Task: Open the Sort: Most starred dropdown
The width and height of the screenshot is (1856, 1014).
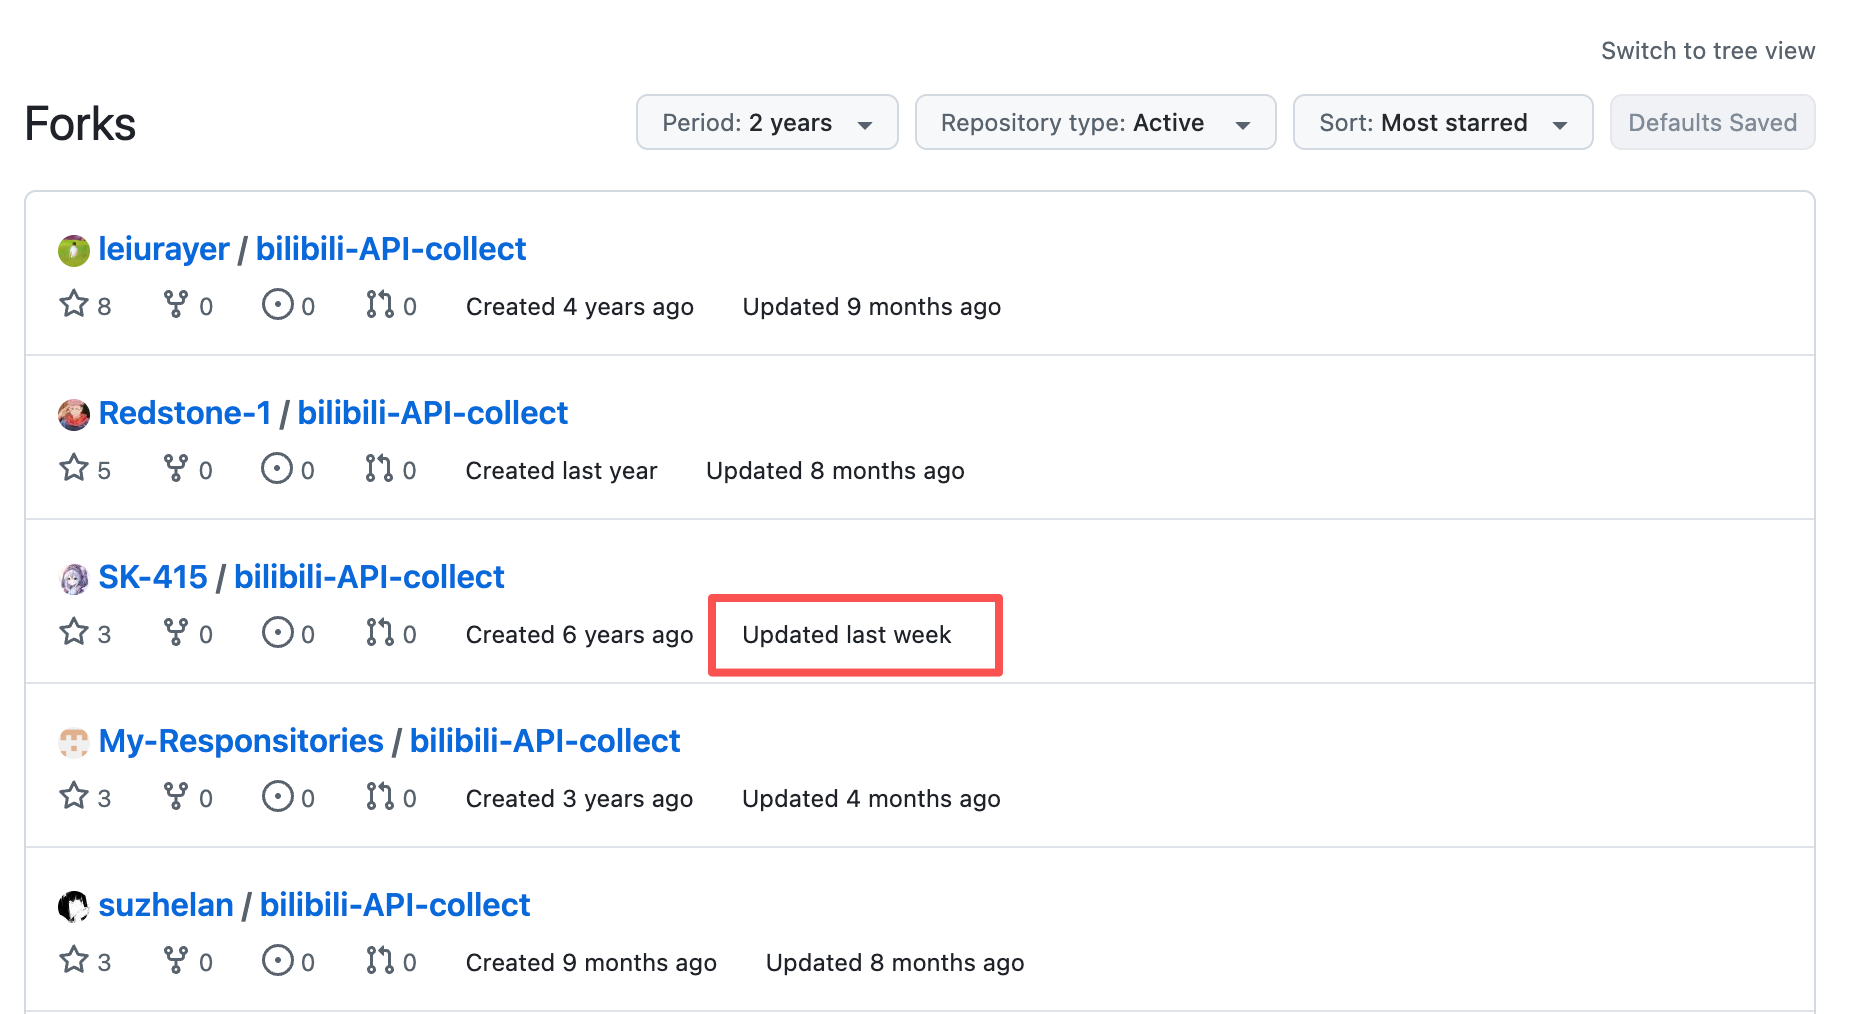Action: pos(1442,122)
